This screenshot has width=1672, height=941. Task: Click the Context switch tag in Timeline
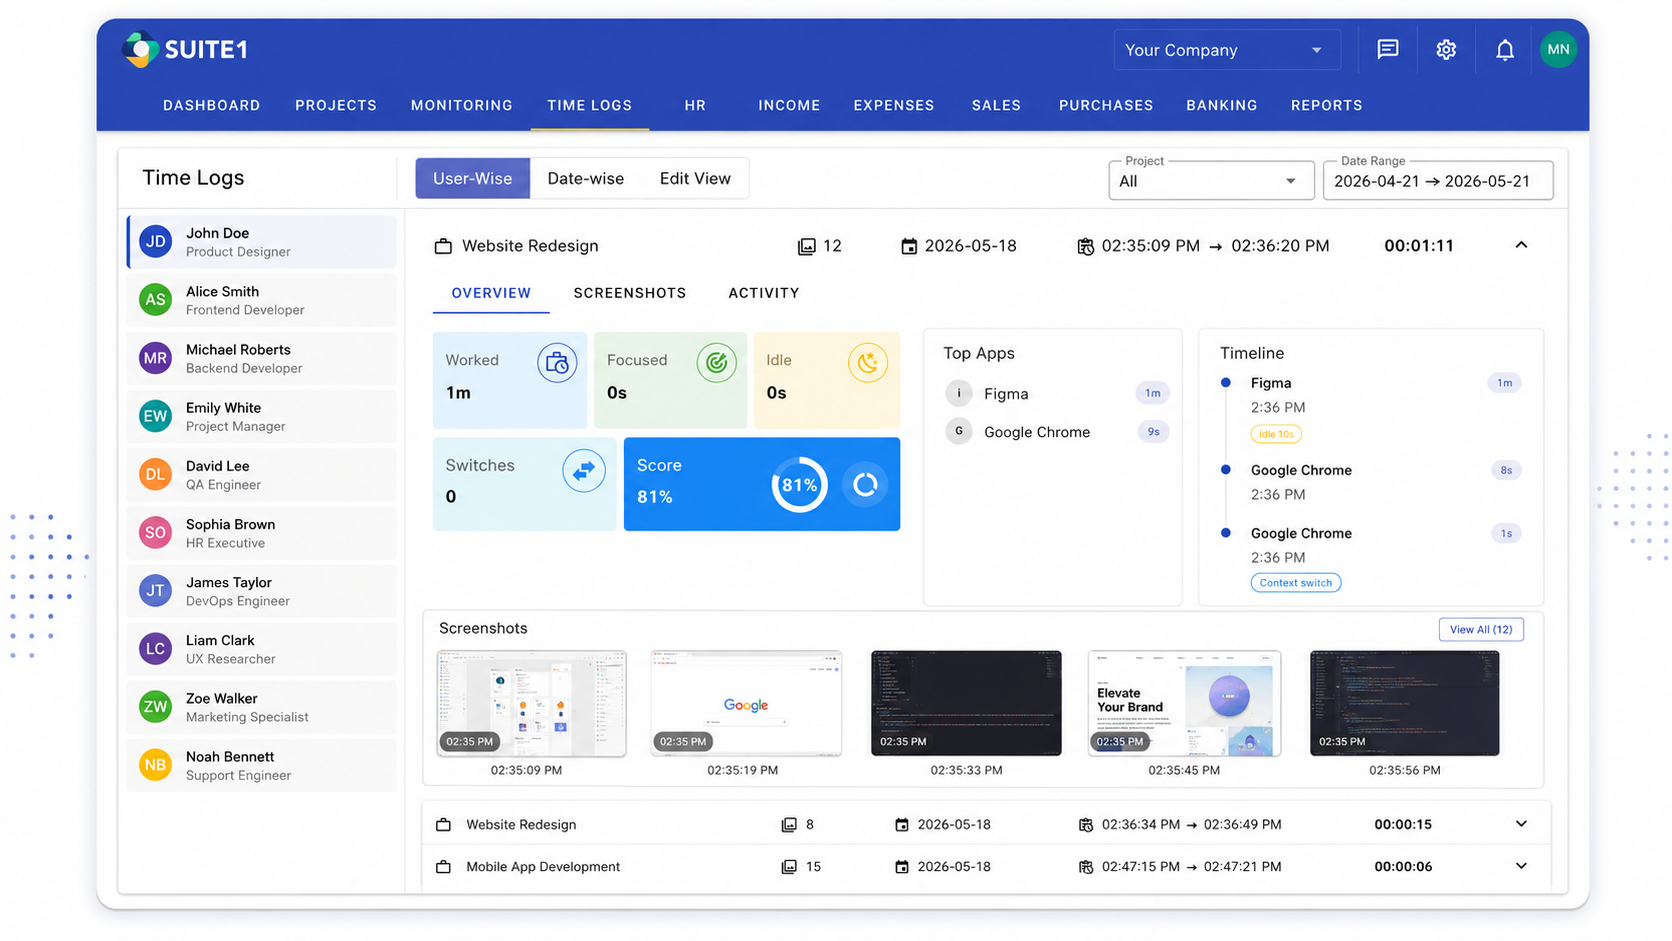point(1296,583)
